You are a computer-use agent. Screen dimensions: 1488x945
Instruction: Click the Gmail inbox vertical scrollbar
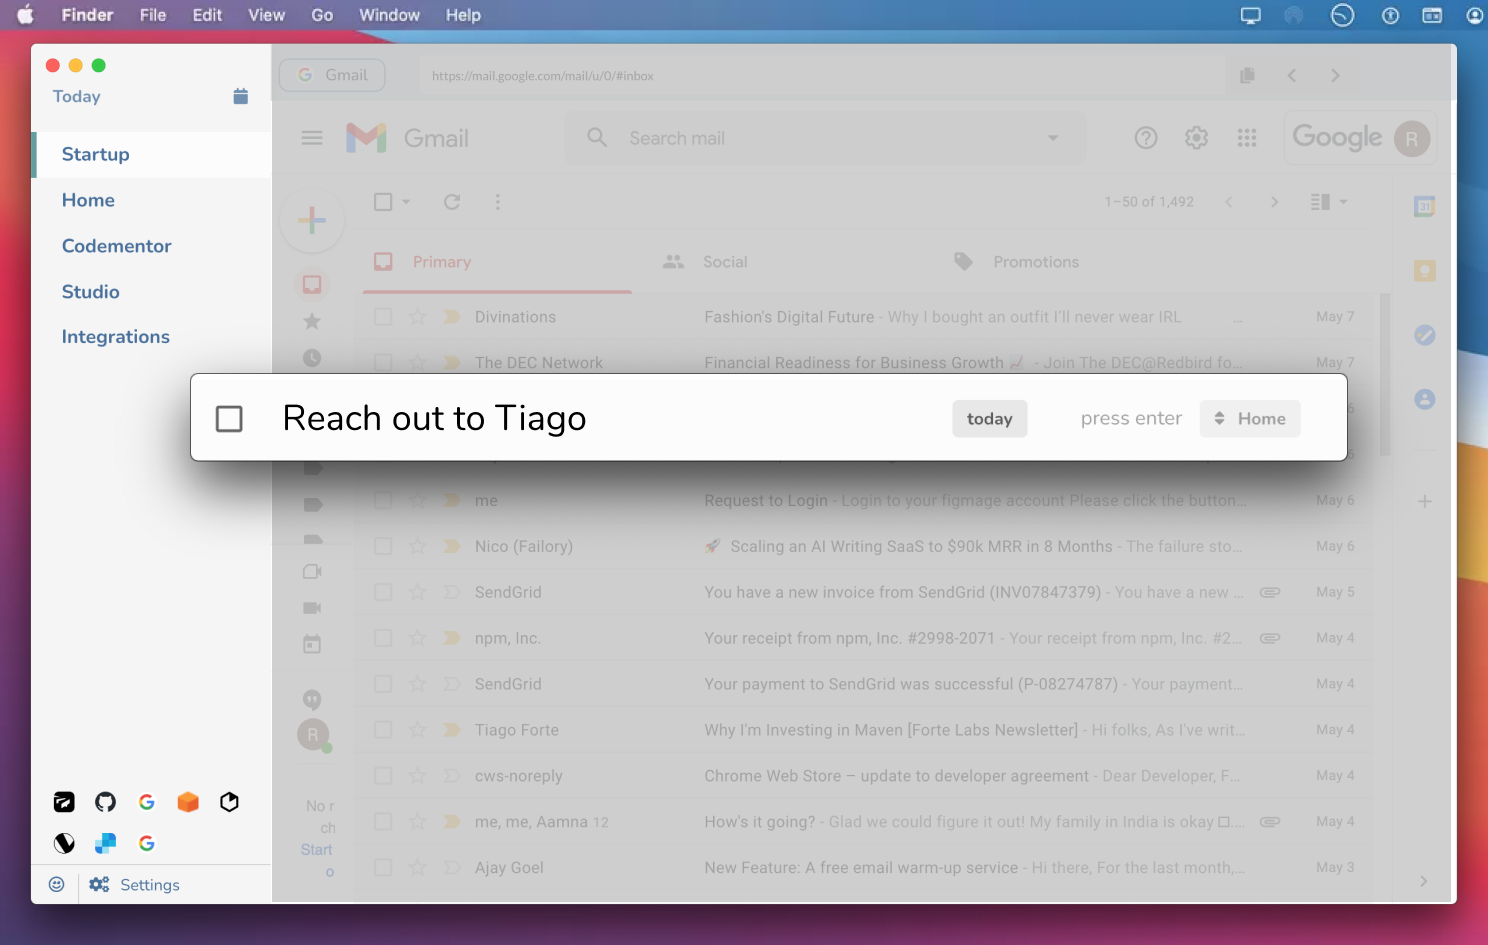point(1385,374)
